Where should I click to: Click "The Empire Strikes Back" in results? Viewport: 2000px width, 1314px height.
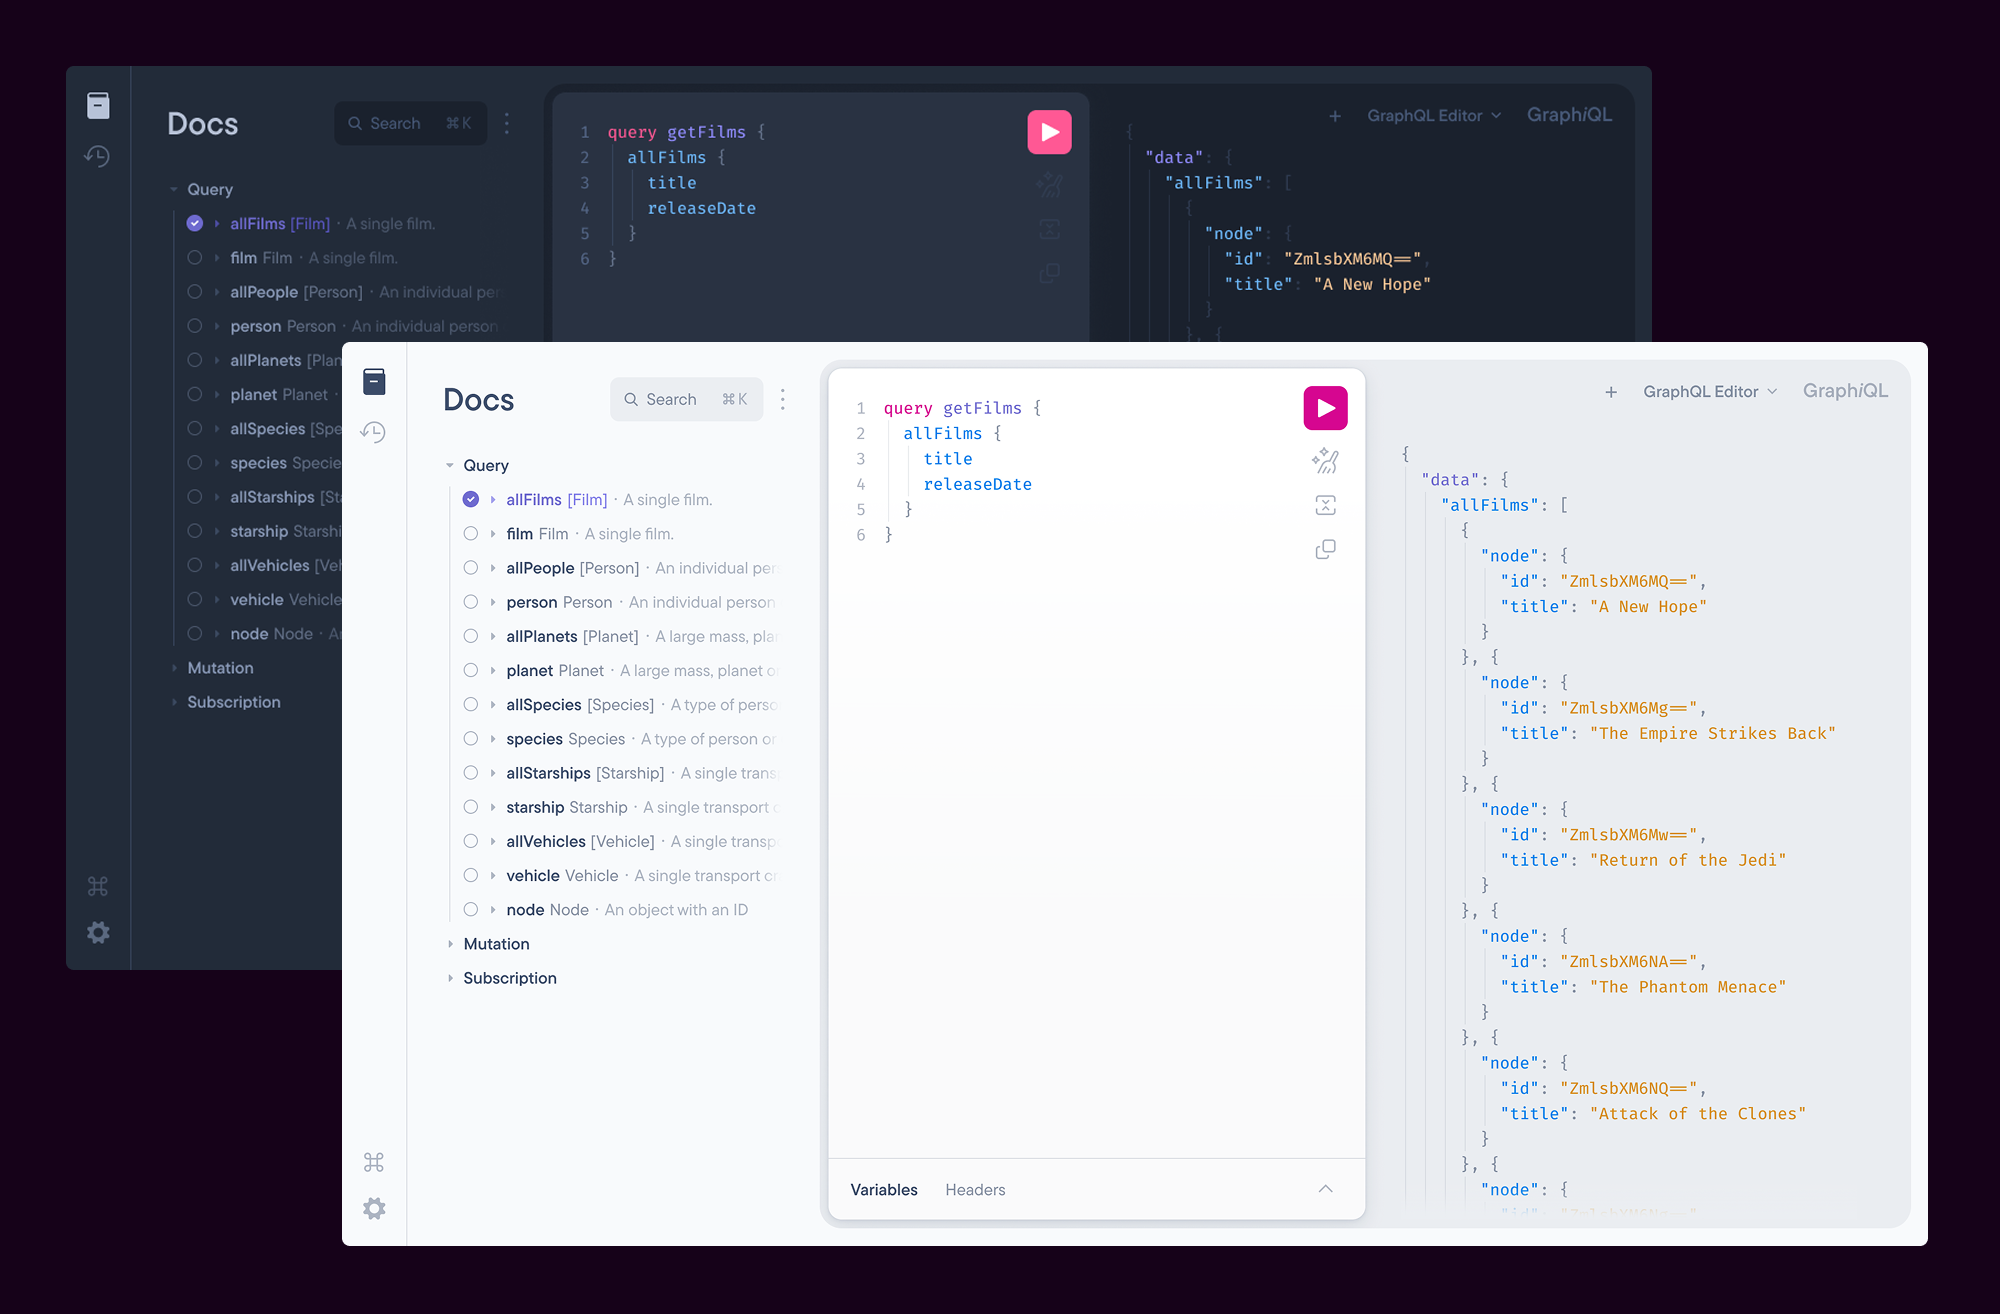[x=1712, y=733]
